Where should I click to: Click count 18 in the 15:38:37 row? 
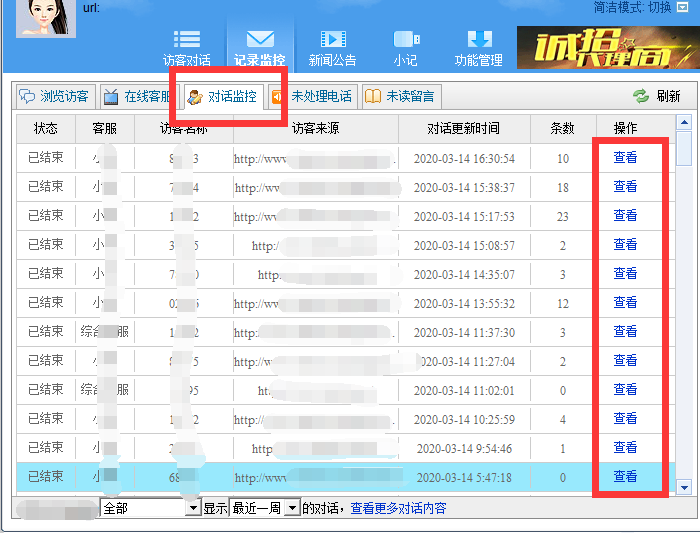click(x=562, y=188)
